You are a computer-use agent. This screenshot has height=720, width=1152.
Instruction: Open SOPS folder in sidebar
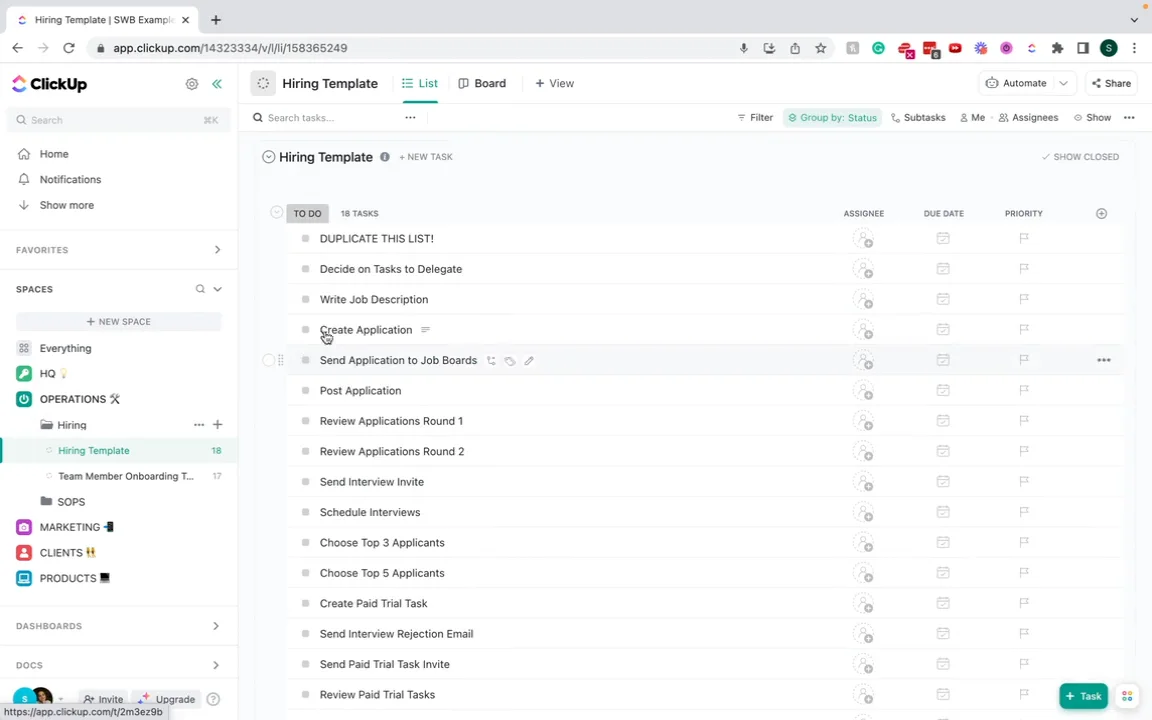pos(71,502)
